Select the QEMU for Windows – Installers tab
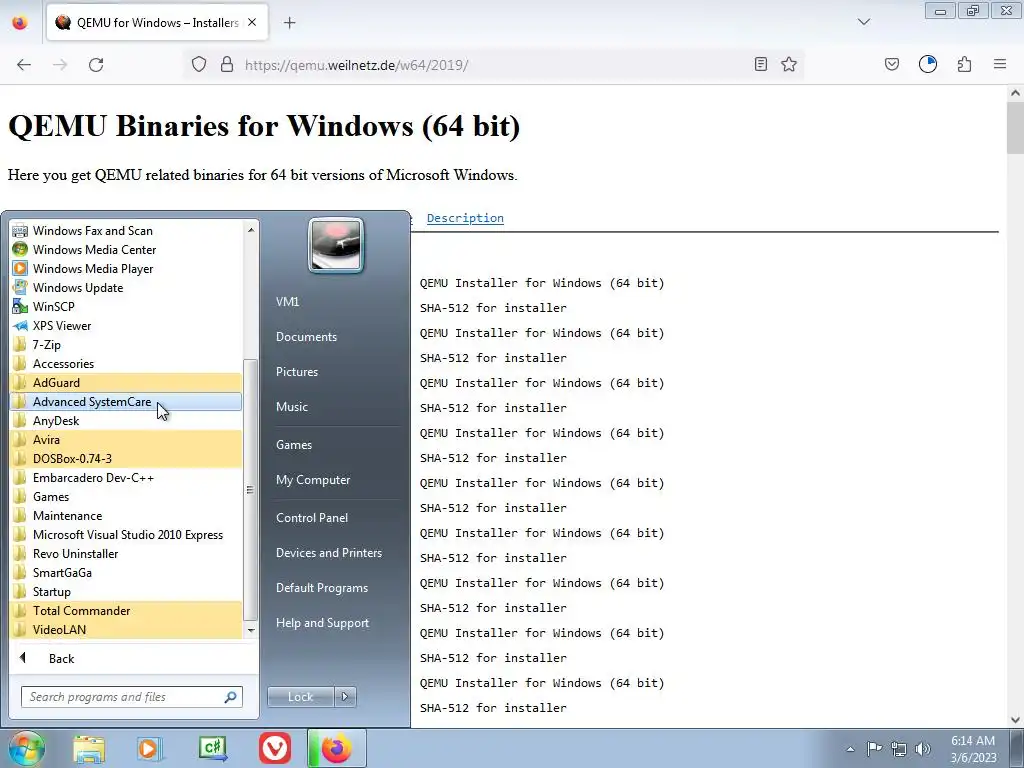The width and height of the screenshot is (1024, 768). (157, 23)
